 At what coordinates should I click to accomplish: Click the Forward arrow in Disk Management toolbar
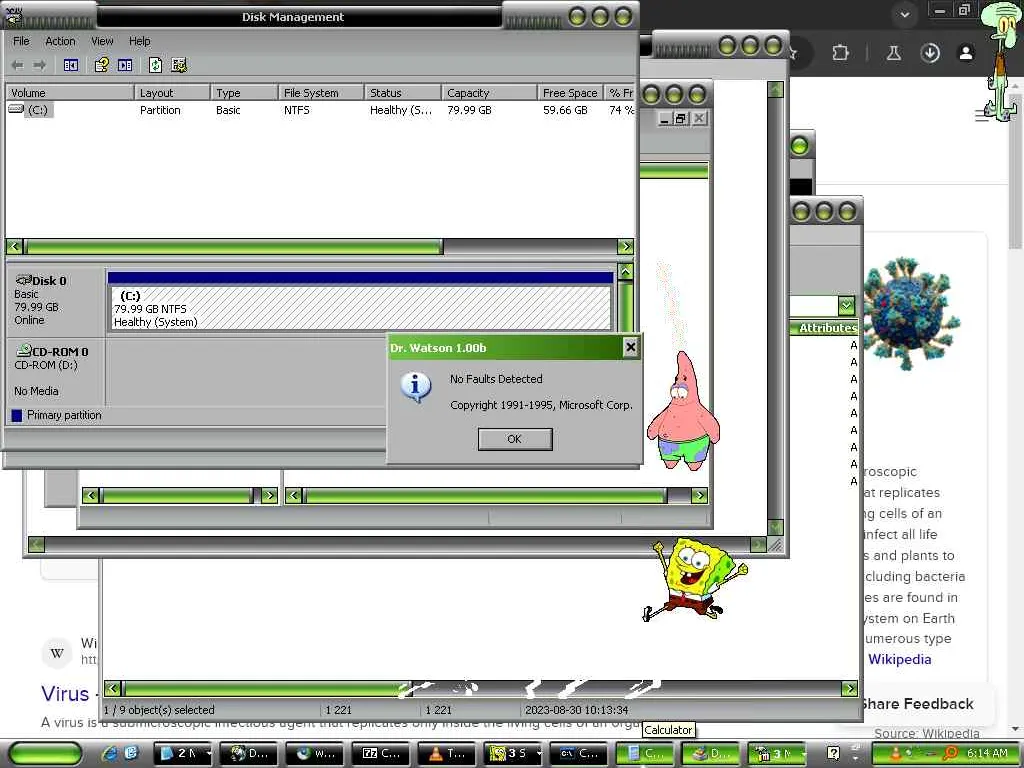tap(40, 65)
